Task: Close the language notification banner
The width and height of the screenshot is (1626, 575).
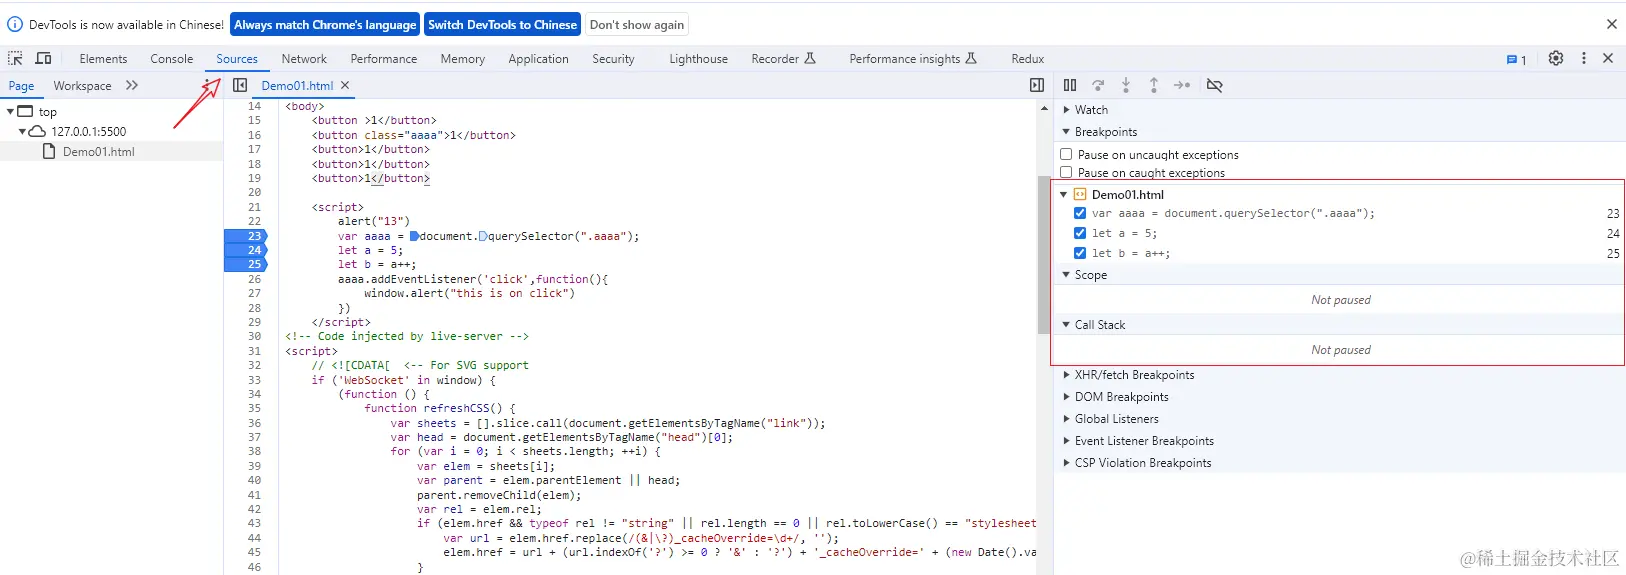Action: pyautogui.click(x=1612, y=24)
